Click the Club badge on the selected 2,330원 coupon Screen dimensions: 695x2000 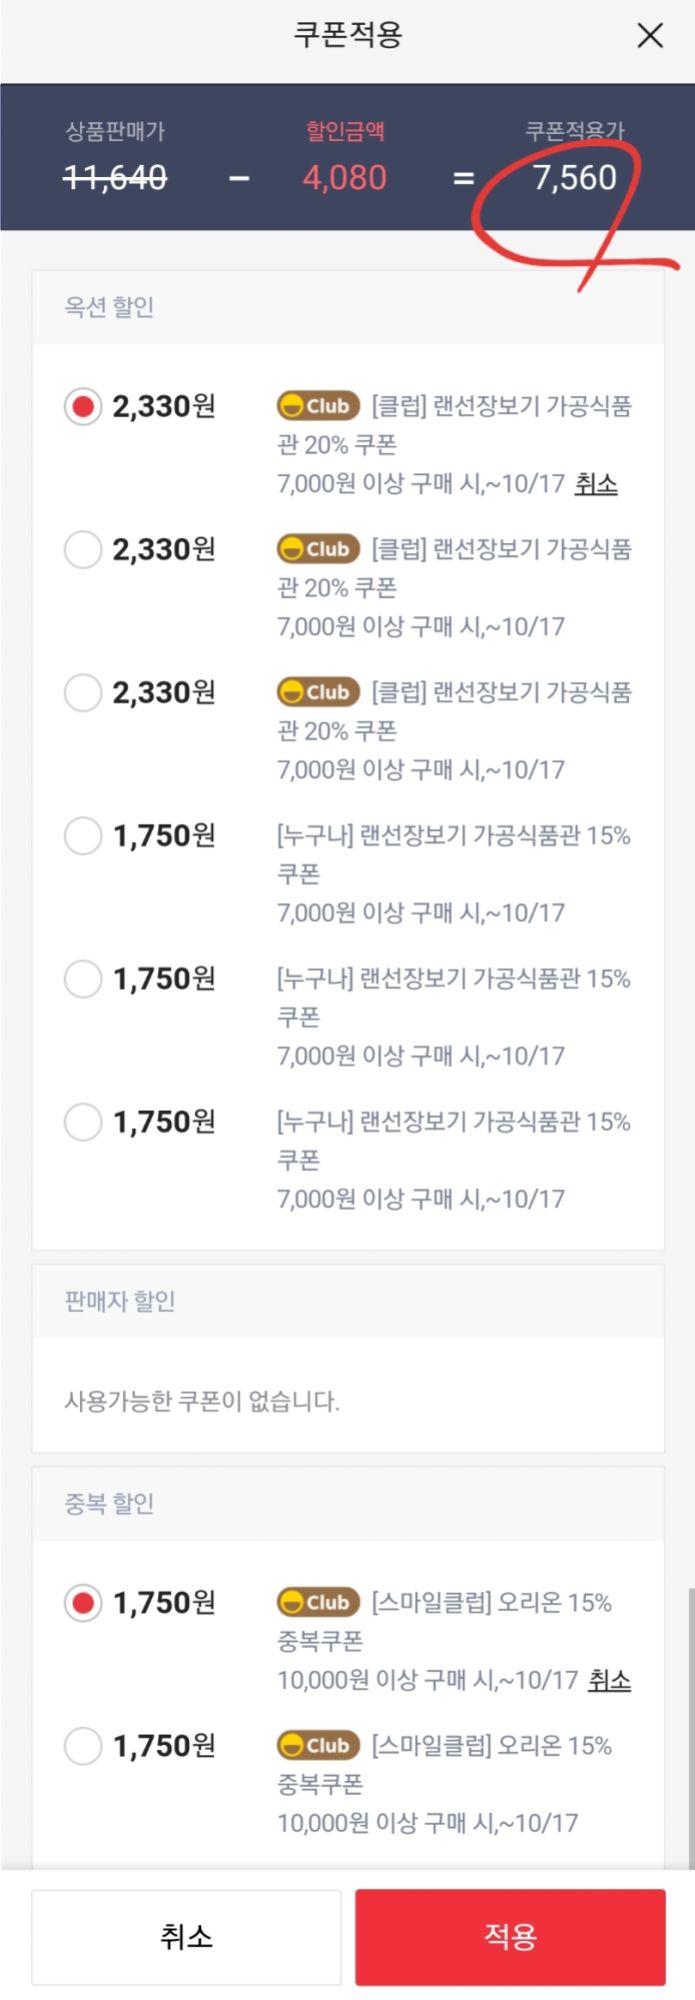(x=318, y=406)
